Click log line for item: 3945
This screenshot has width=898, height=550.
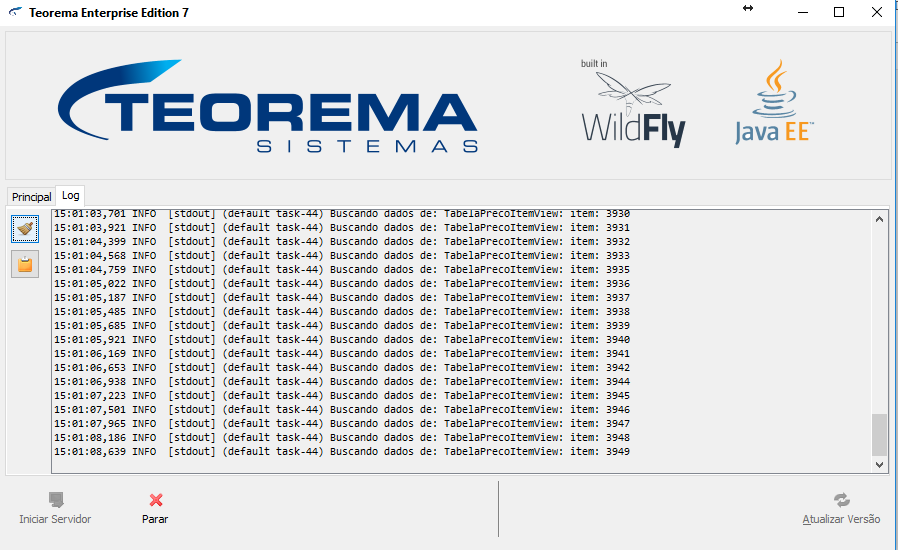[342, 396]
